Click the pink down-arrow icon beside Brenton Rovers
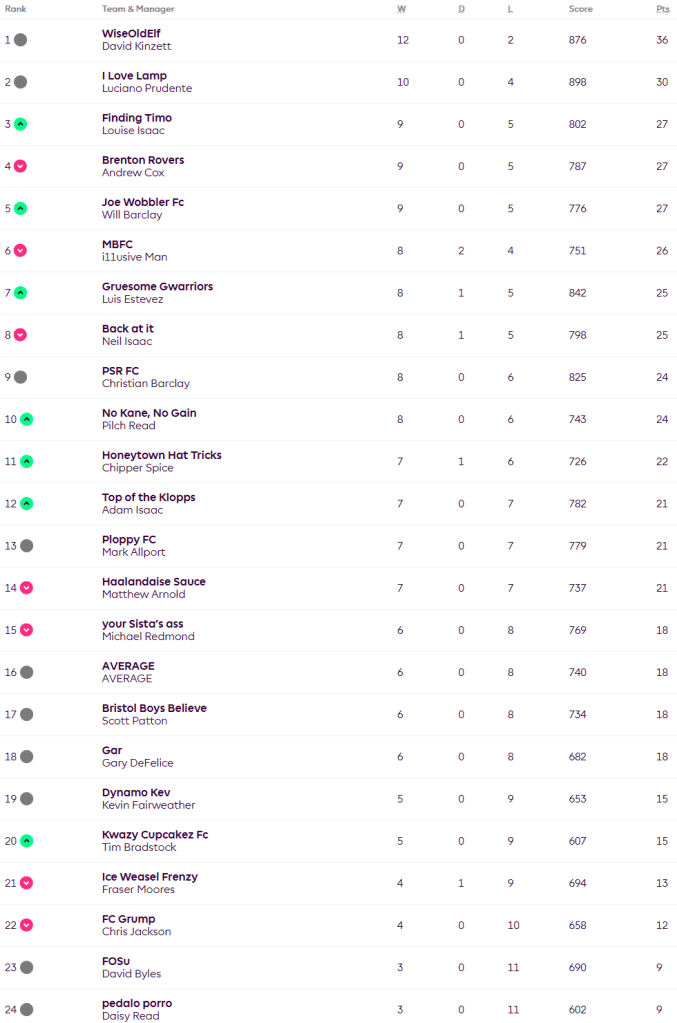The height and width of the screenshot is (1023, 677). point(21,166)
